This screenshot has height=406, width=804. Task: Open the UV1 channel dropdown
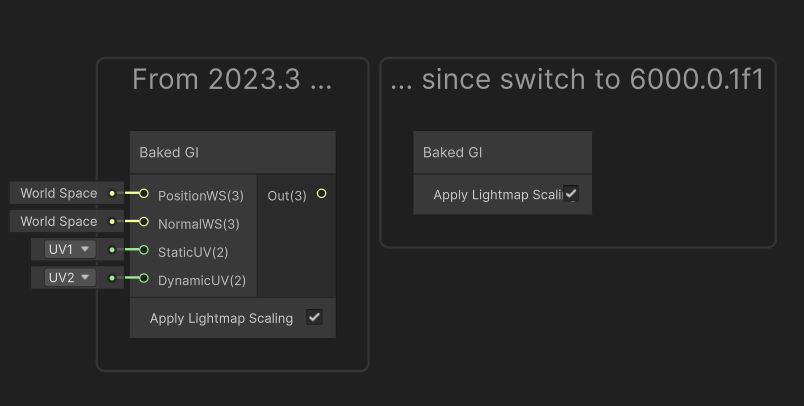click(x=69, y=249)
